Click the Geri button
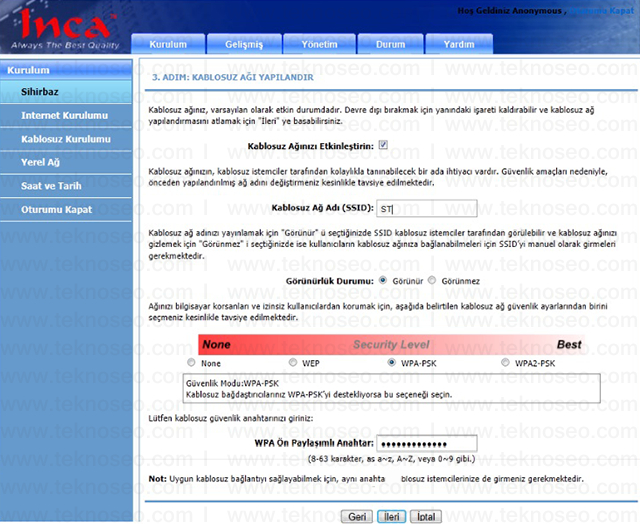The height and width of the screenshot is (524, 640). point(357,517)
